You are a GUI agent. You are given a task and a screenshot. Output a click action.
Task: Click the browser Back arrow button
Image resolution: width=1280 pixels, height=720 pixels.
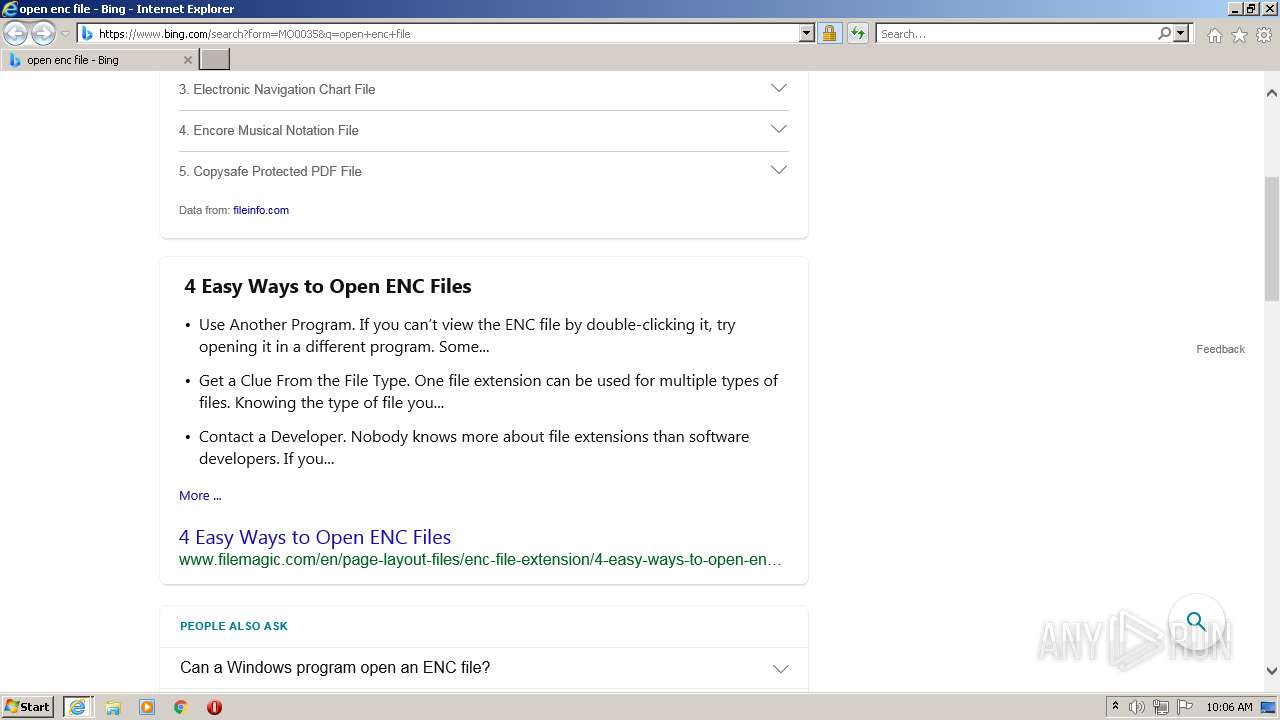click(16, 33)
